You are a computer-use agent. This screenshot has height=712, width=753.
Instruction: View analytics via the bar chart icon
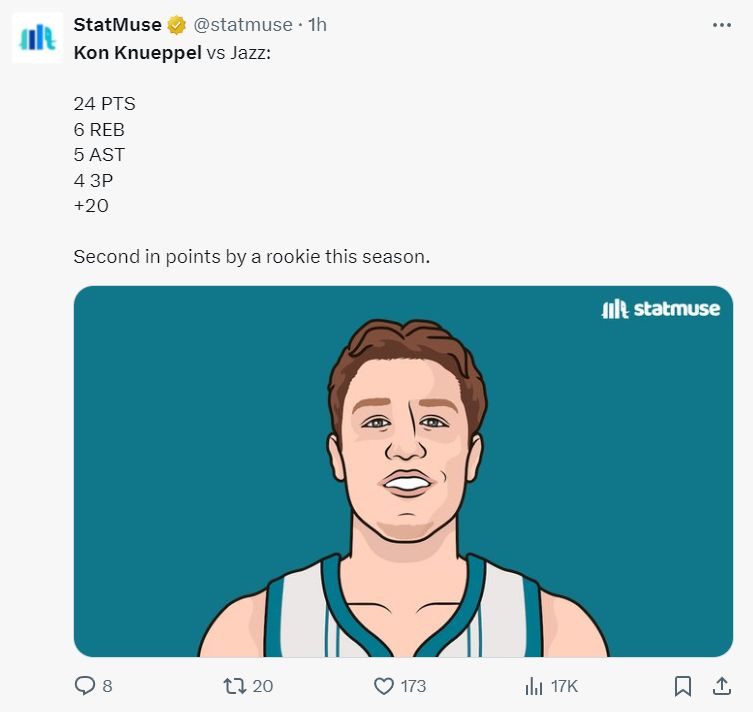click(534, 686)
